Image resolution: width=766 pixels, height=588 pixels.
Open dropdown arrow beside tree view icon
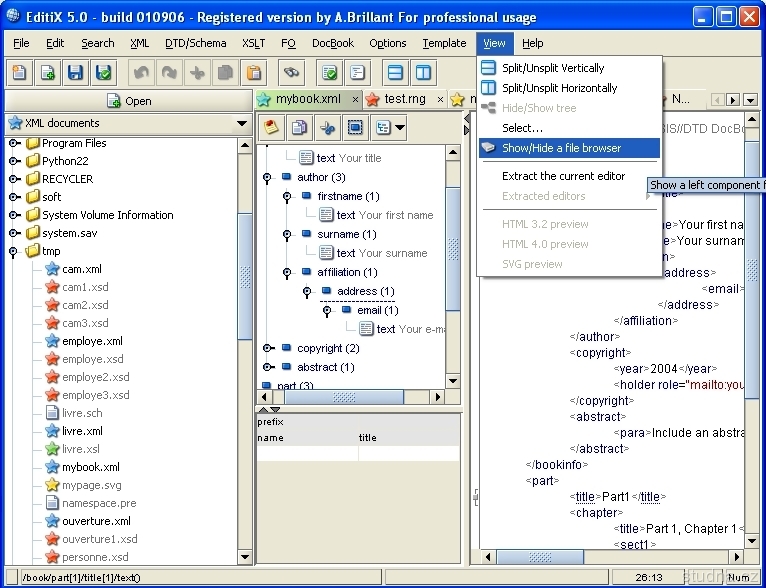[x=400, y=128]
